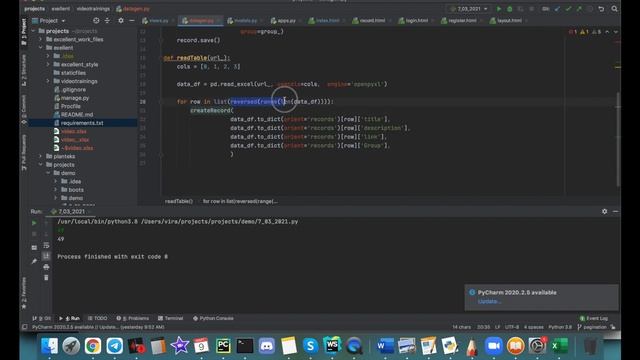The image size is (640, 360).
Task: Open the Project view dropdown
Action: (49, 20)
